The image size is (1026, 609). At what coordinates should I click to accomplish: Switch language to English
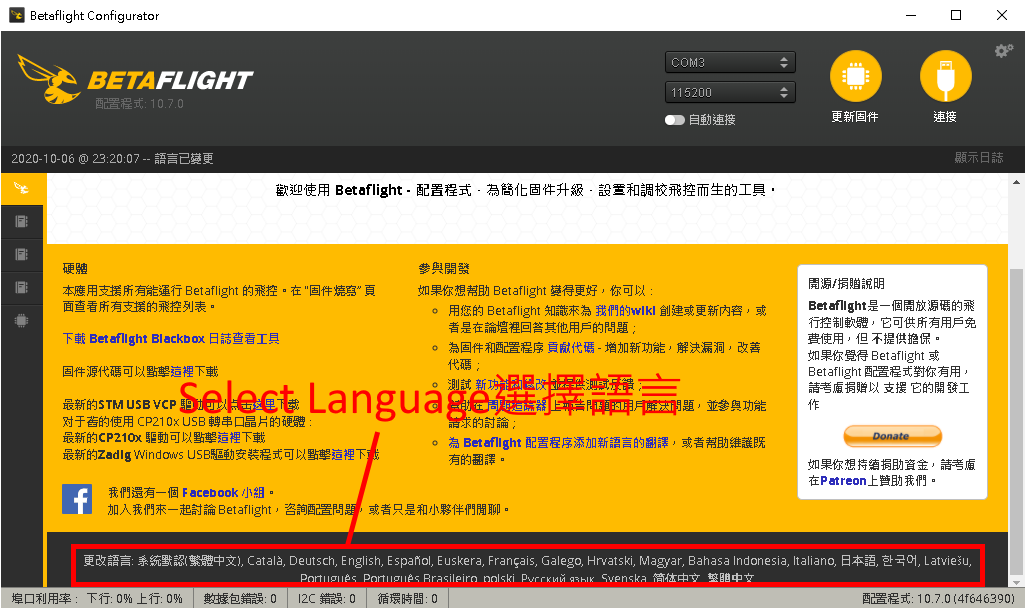(x=361, y=561)
